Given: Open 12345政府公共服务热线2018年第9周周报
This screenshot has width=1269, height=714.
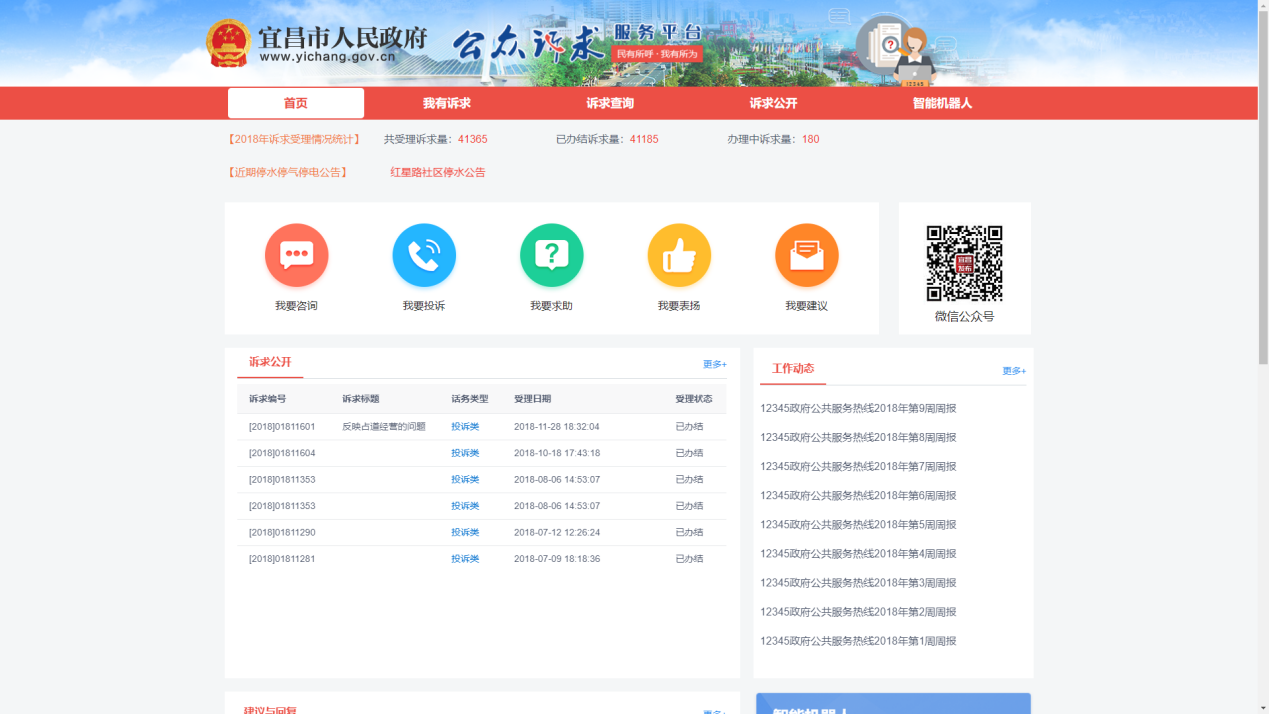Looking at the screenshot, I should [858, 408].
